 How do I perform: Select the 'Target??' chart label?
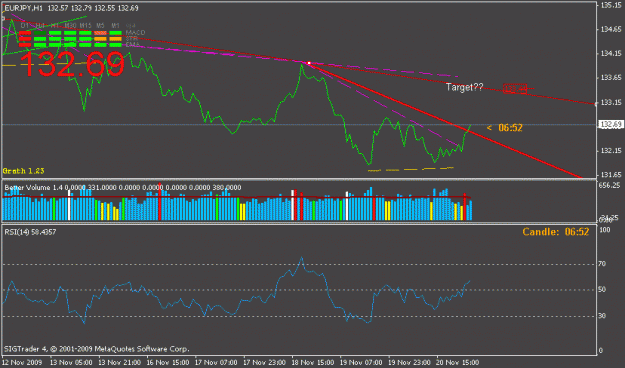[464, 87]
